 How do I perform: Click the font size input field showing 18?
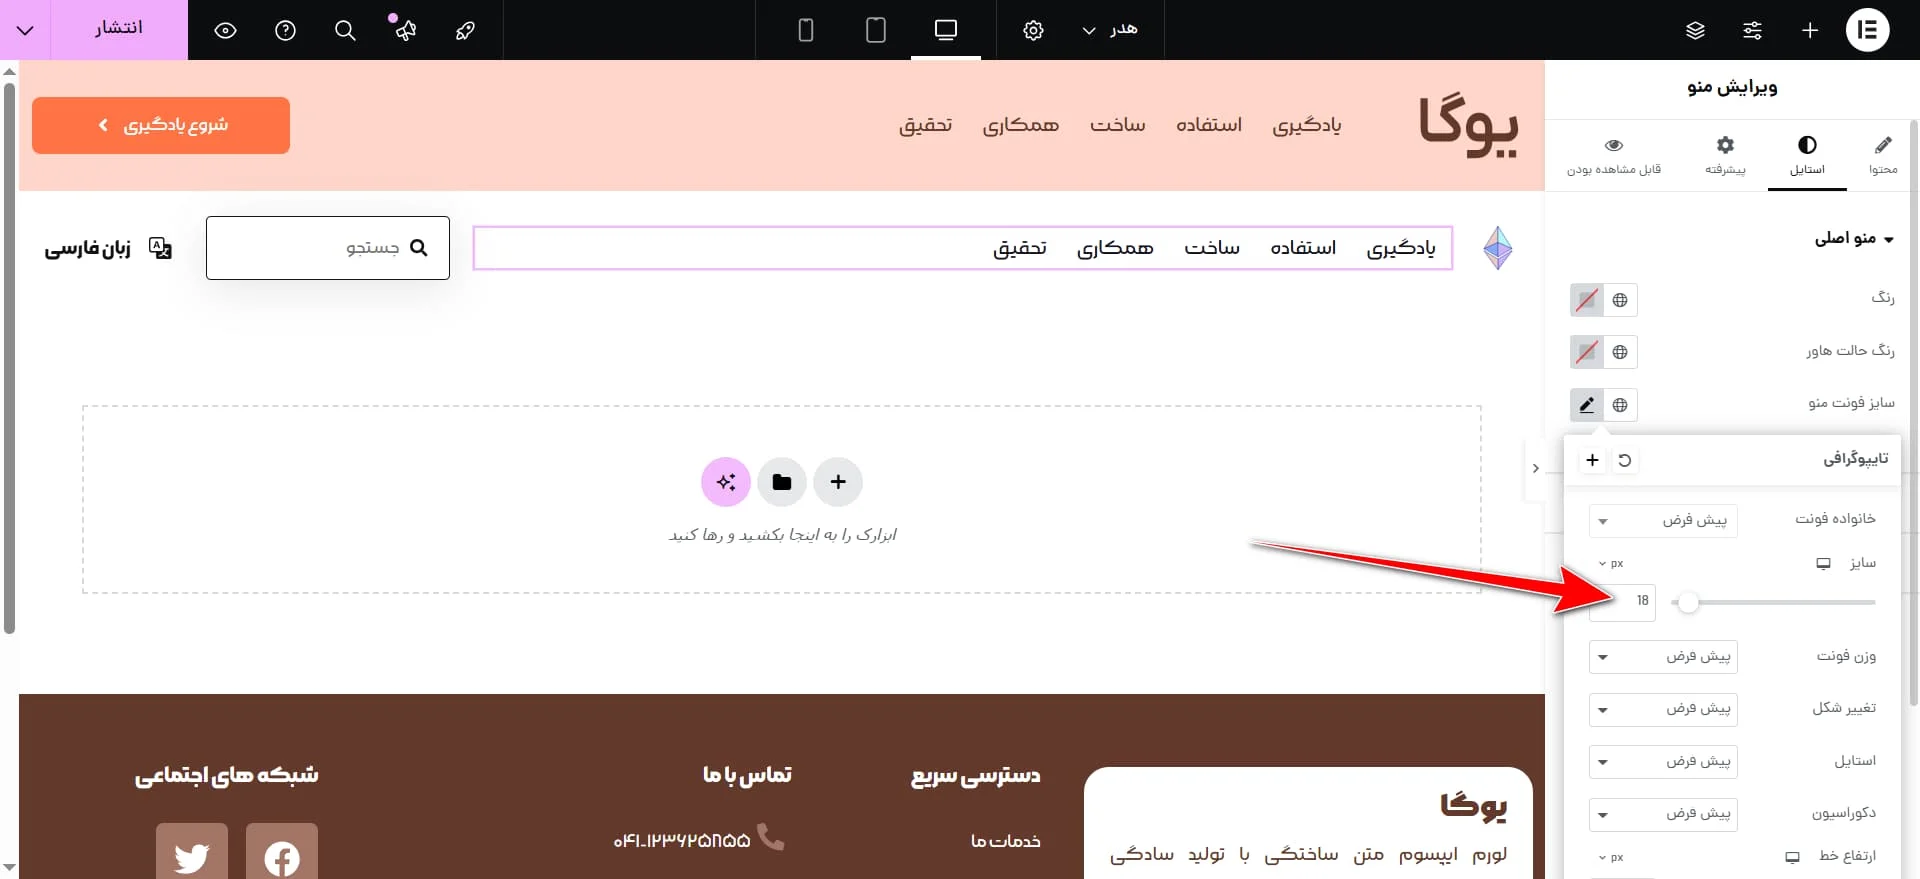click(x=1622, y=602)
